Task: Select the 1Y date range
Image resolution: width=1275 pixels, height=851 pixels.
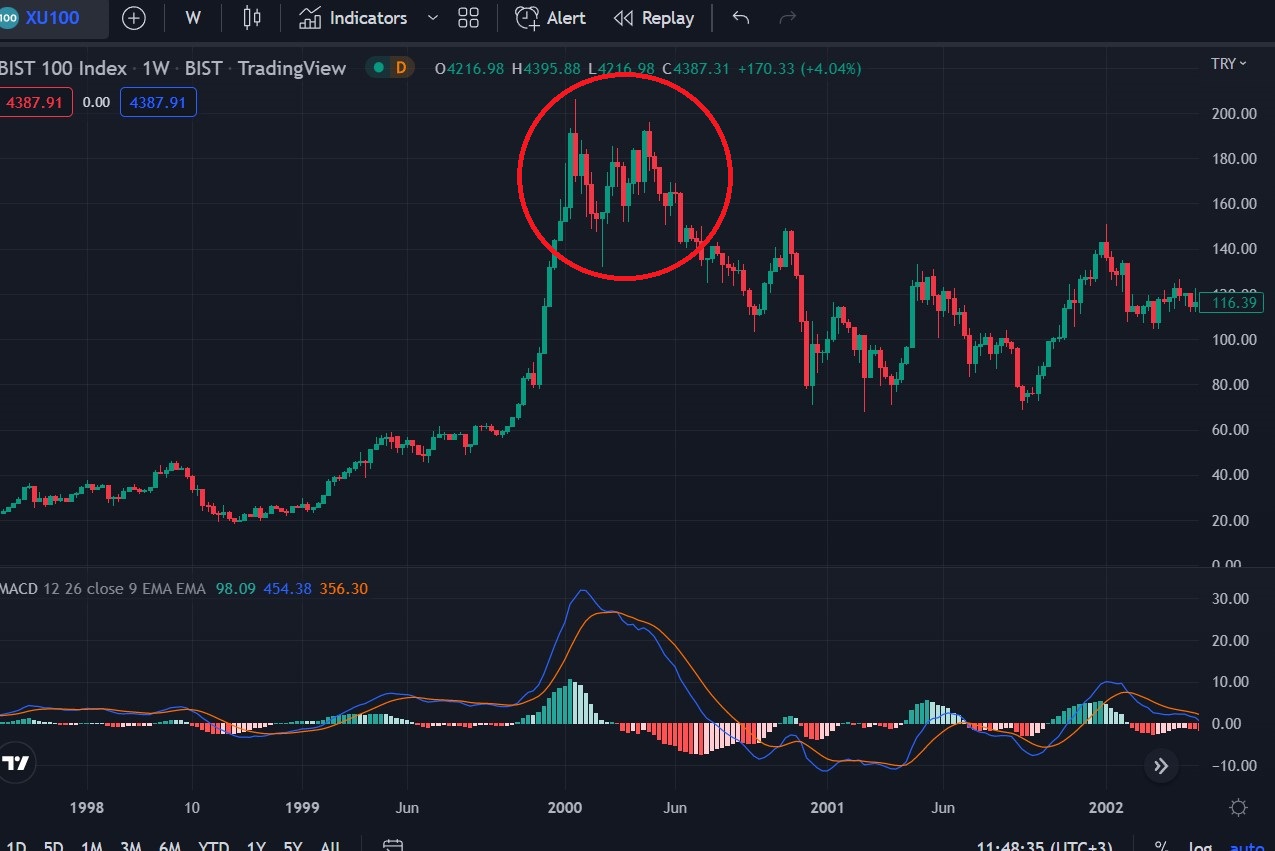Action: point(256,846)
